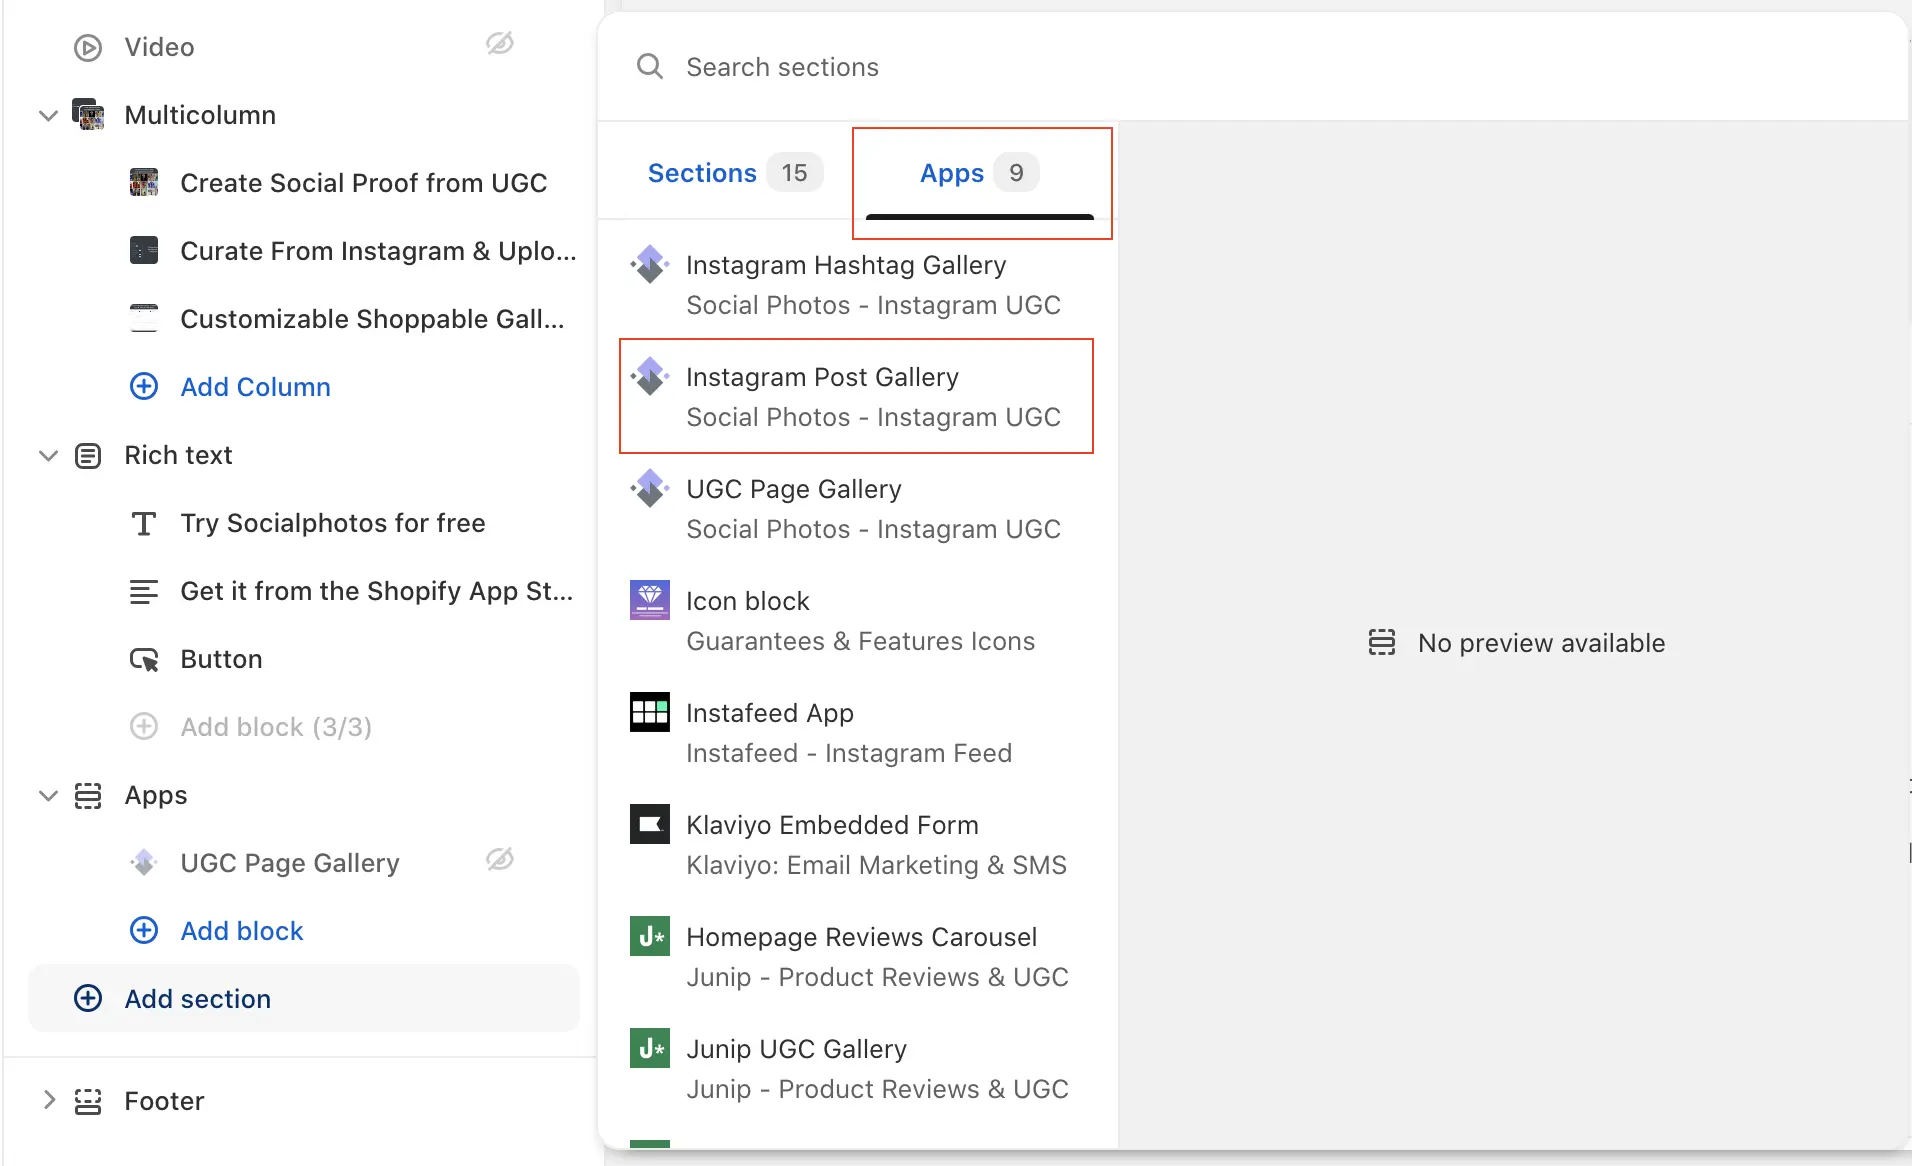The width and height of the screenshot is (1912, 1166).
Task: Select Klaviyo Embedded Form entry
Action: pos(858,844)
